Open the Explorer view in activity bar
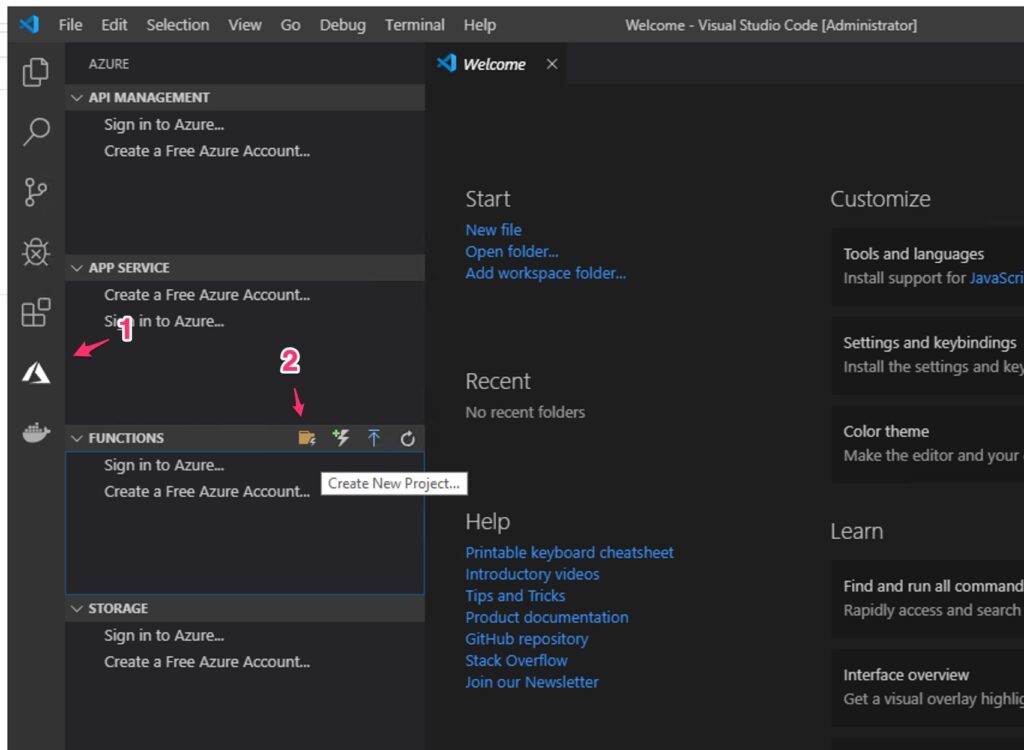1024x750 pixels. pos(36,72)
